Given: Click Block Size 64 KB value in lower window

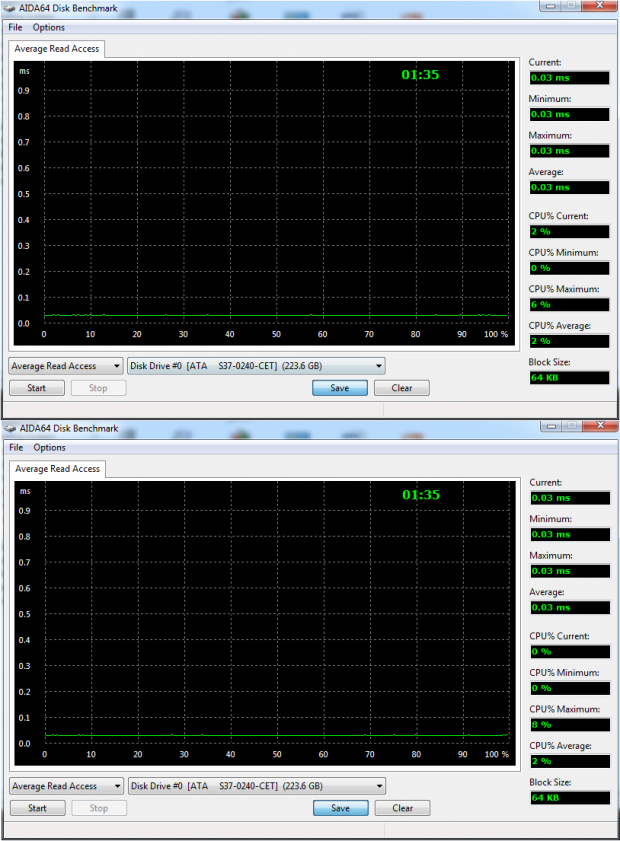Looking at the screenshot, I should 570,798.
